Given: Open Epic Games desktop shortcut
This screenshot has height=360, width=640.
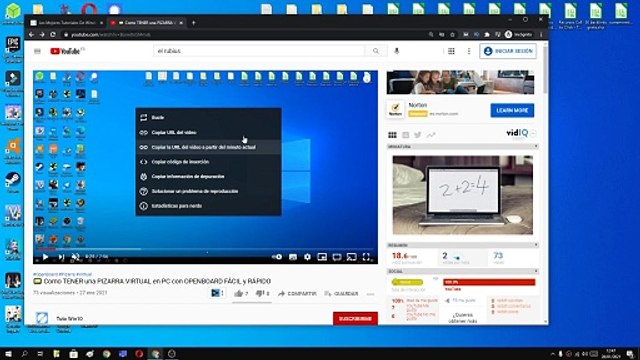Looking at the screenshot, I should coord(13,48).
